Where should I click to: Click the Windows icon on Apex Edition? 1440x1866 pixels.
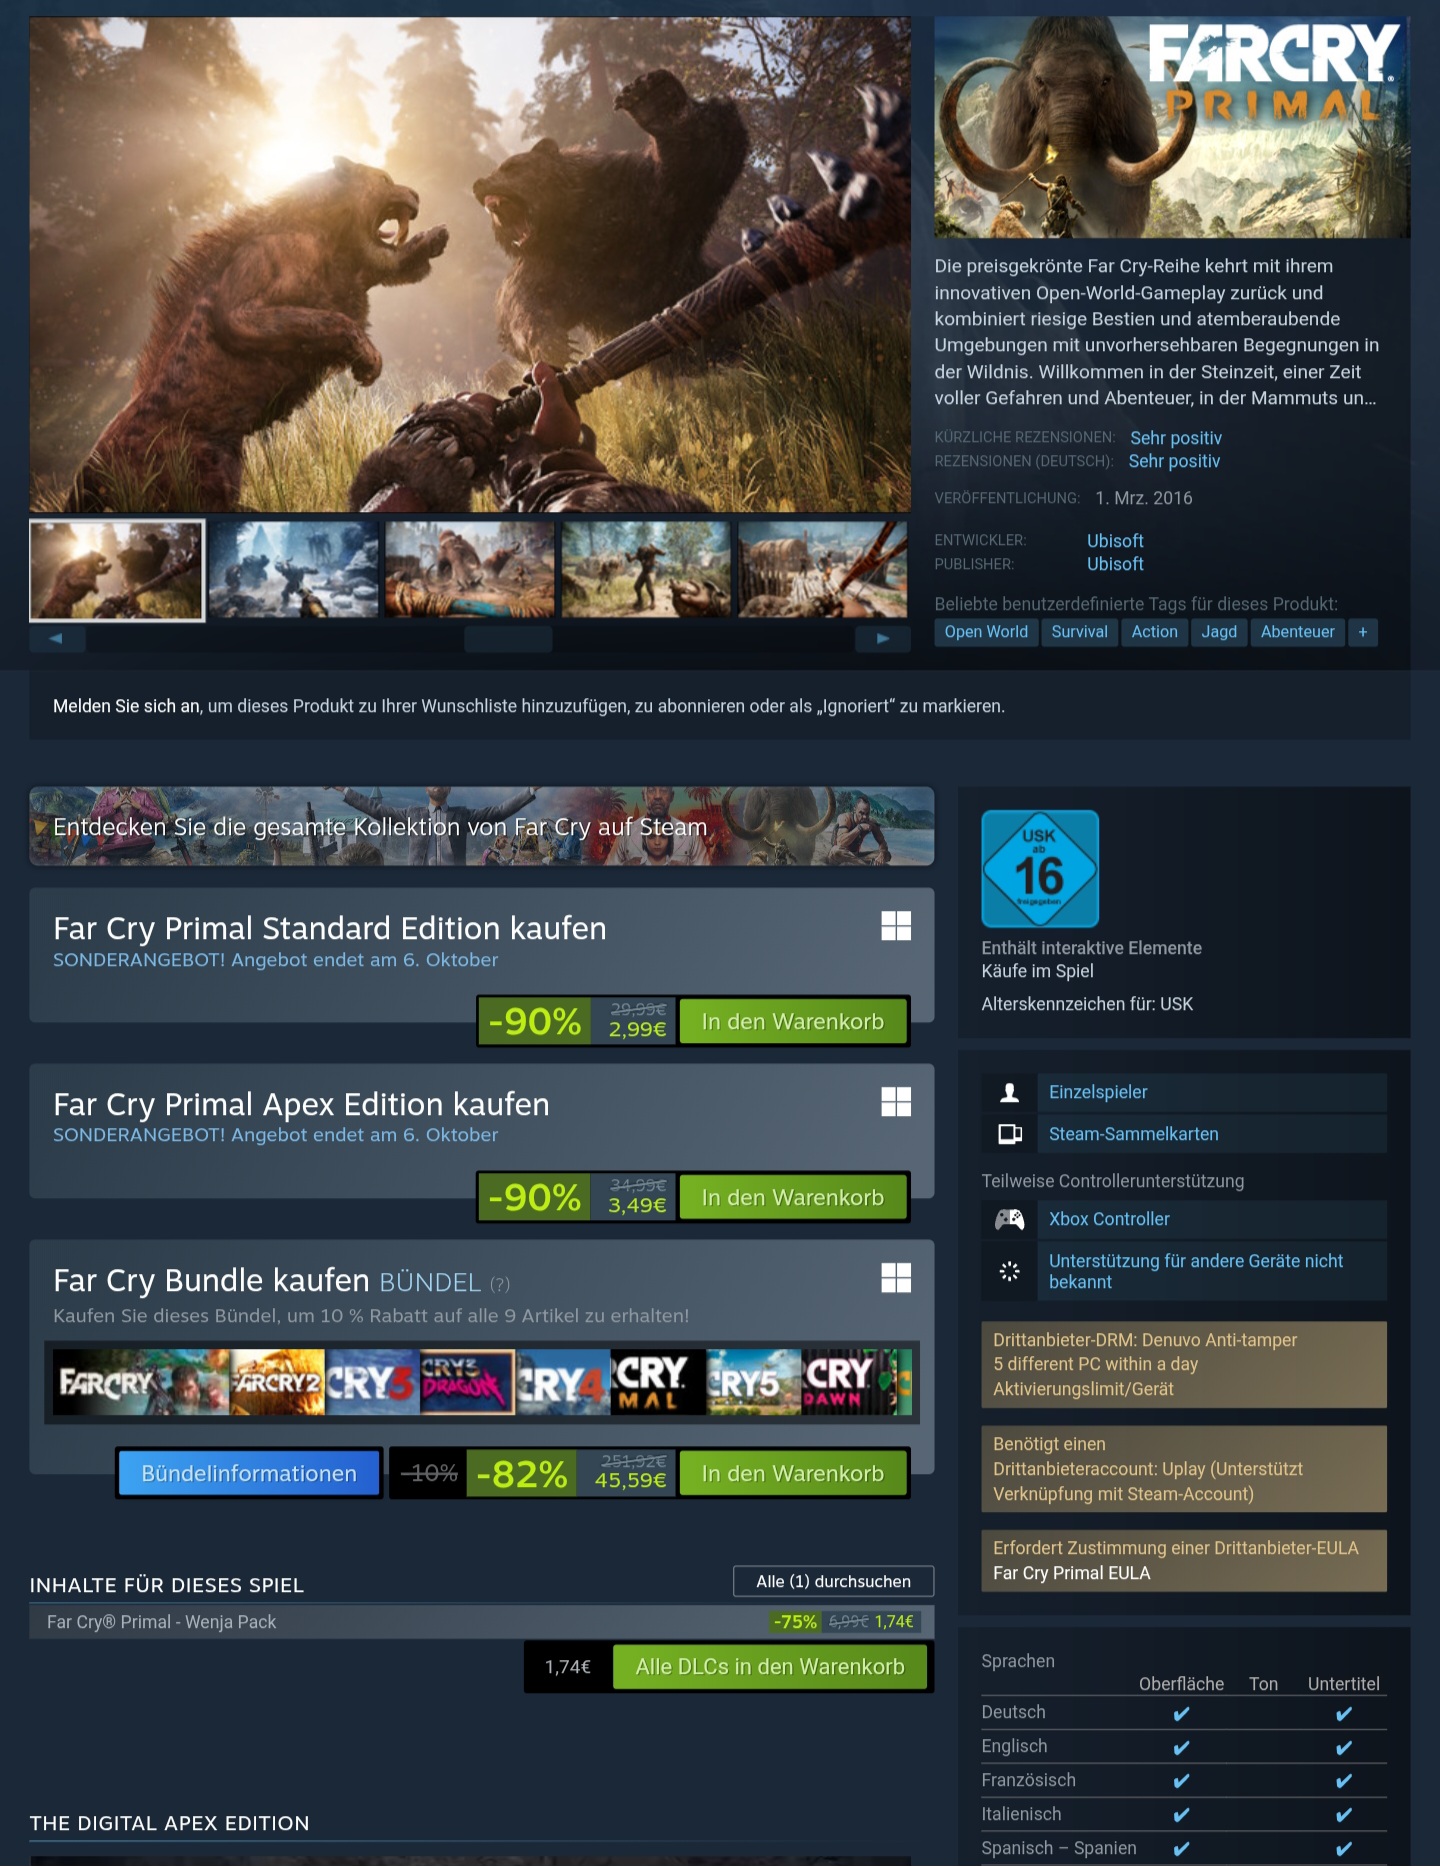(896, 1102)
